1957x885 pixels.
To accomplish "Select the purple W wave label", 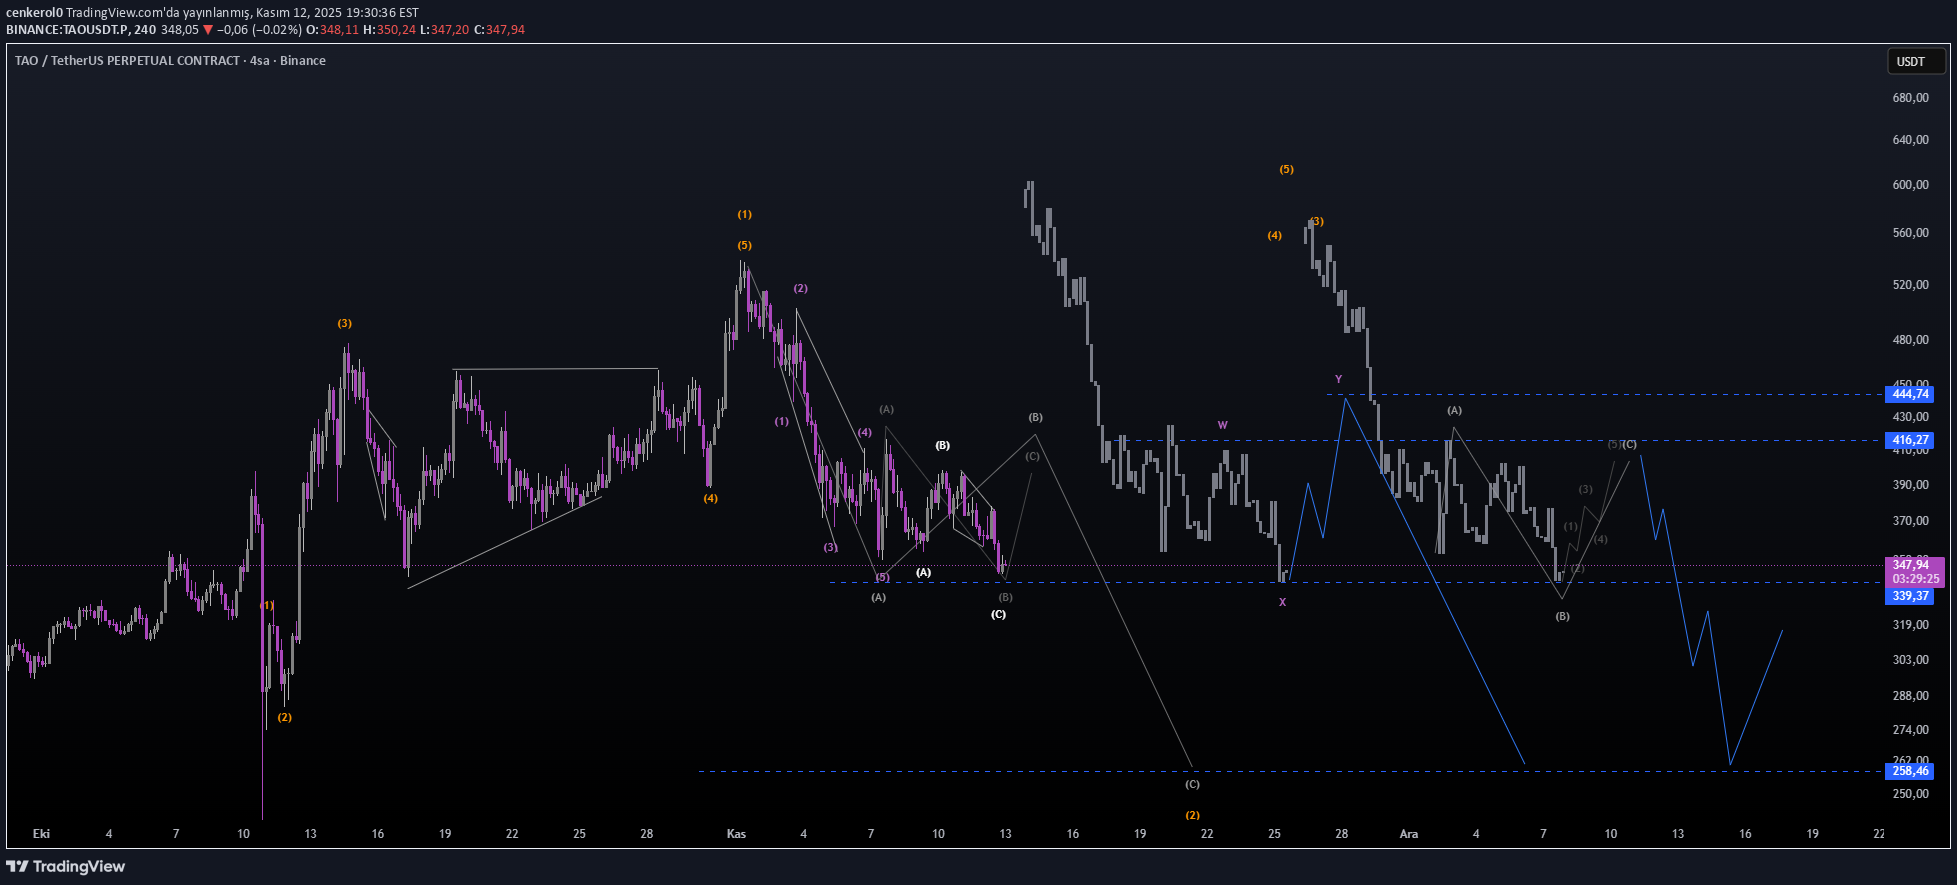I will point(1222,425).
